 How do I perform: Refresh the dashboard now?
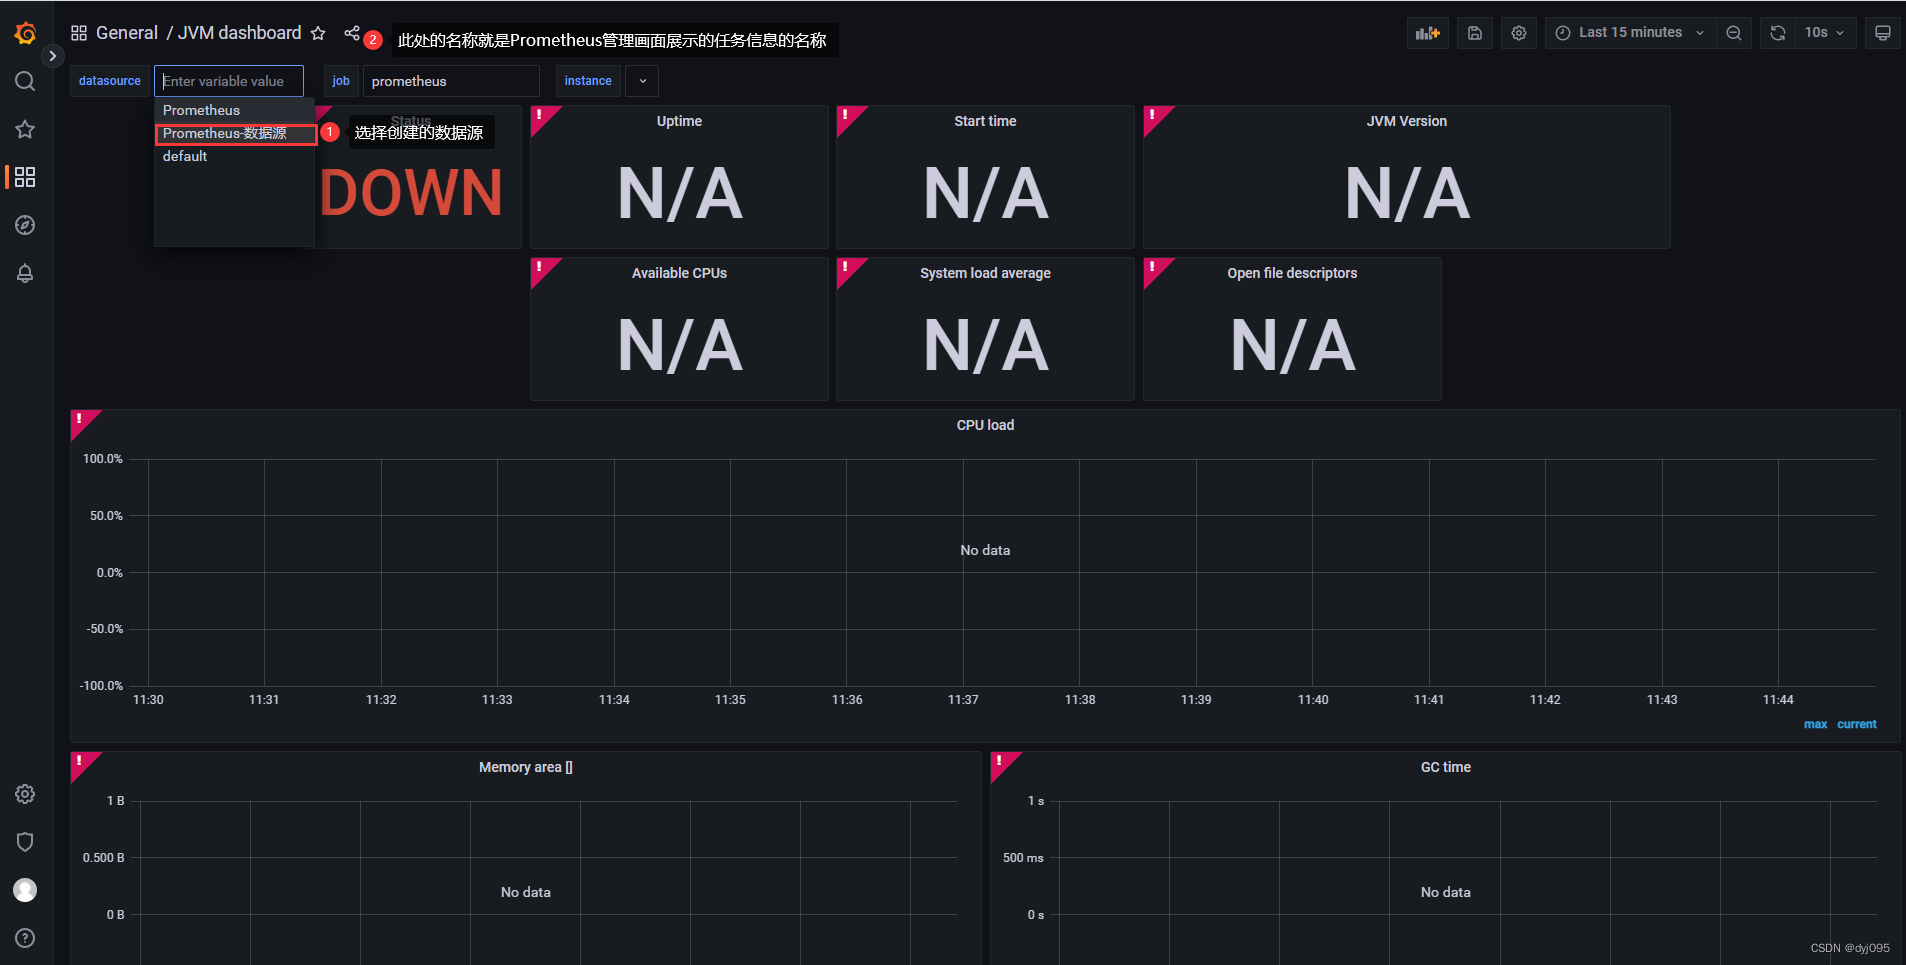[1778, 33]
